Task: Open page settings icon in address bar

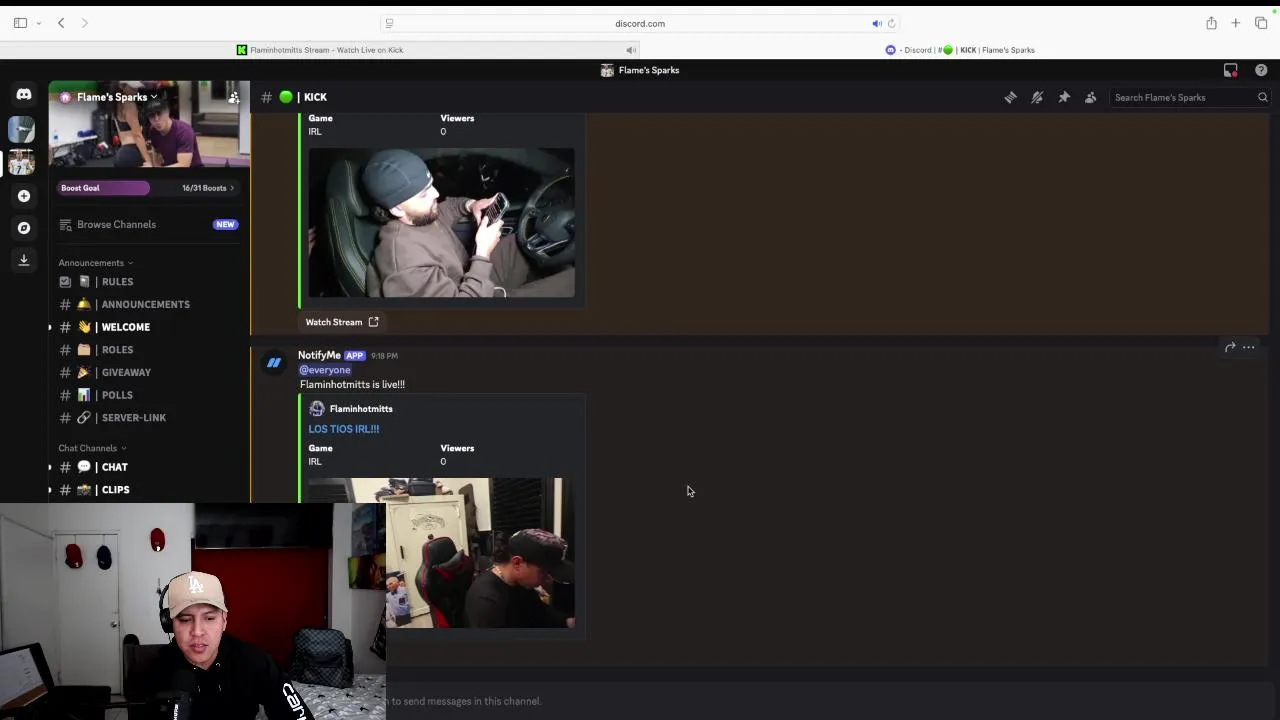Action: (389, 23)
